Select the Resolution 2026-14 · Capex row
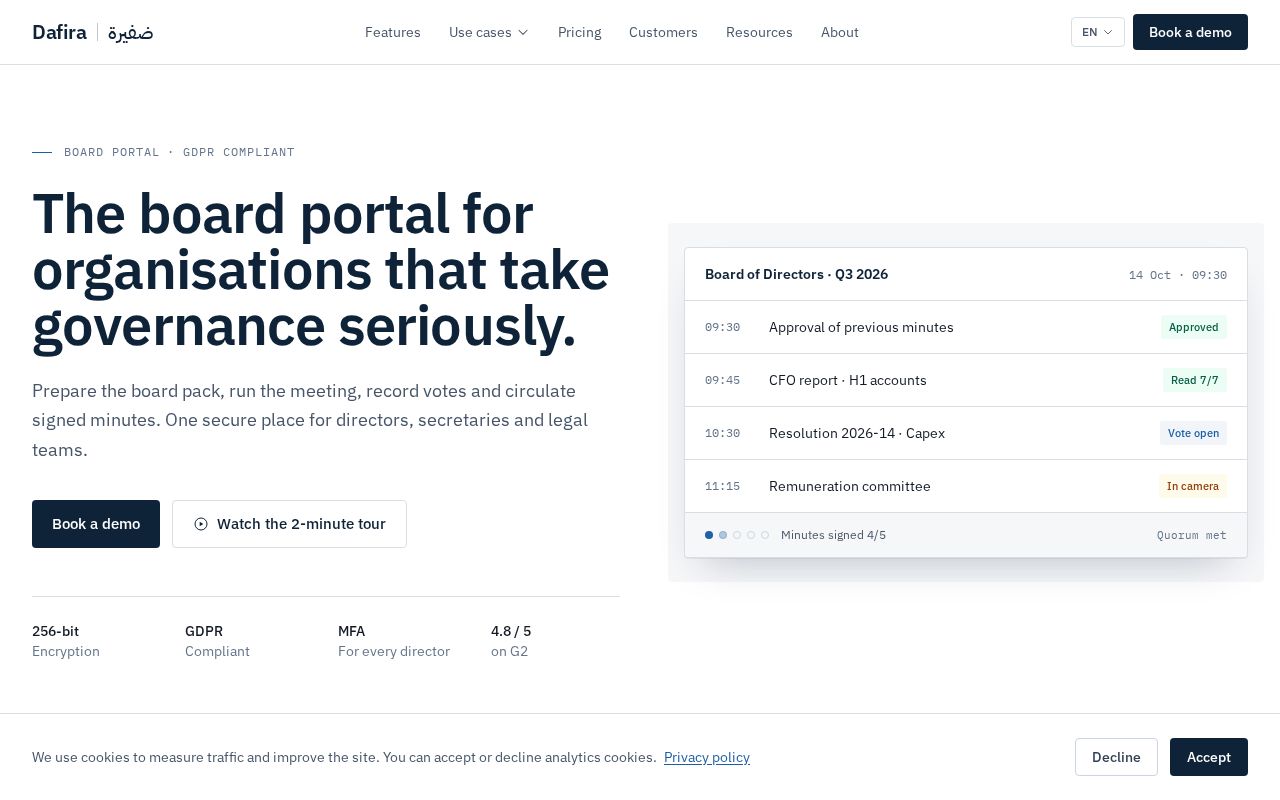Viewport: 1280px width, 800px height. pos(966,433)
